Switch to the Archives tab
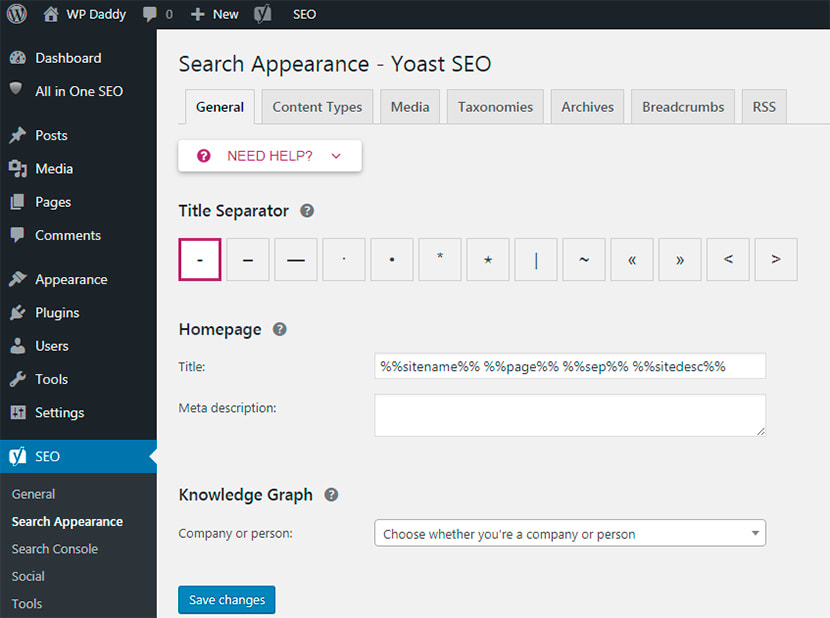Screen dimensions: 830x618 [x=587, y=107]
